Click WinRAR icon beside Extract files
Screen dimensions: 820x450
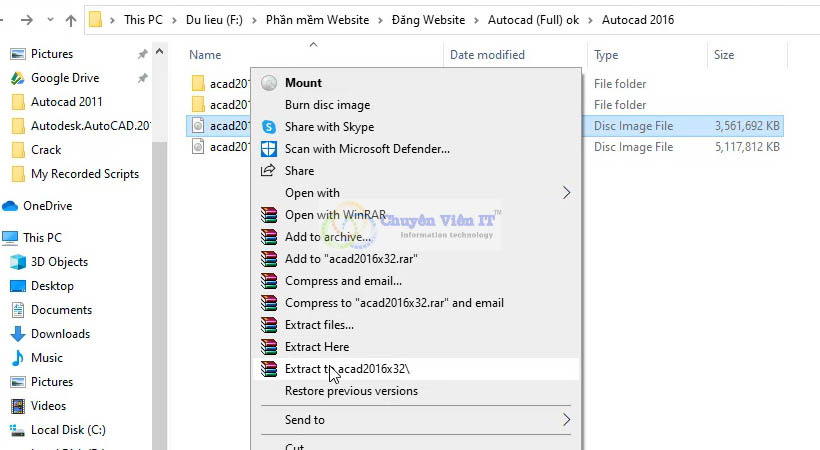269,324
